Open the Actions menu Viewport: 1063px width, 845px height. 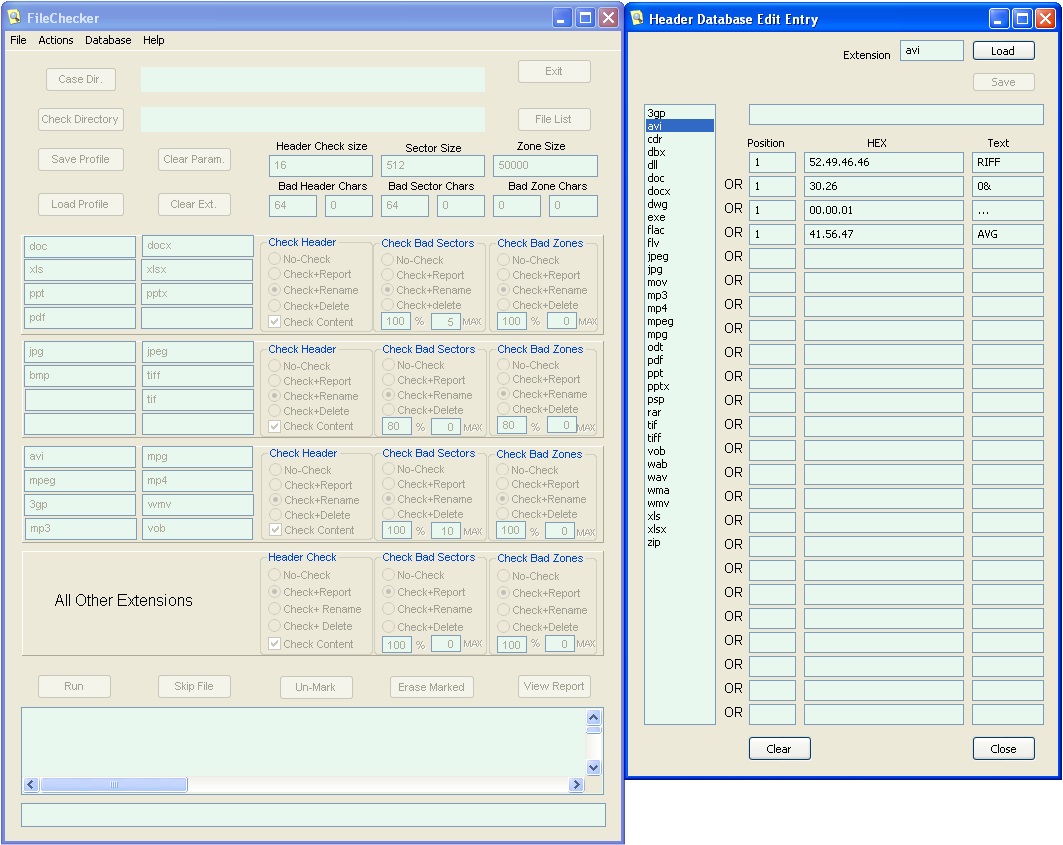tap(56, 40)
